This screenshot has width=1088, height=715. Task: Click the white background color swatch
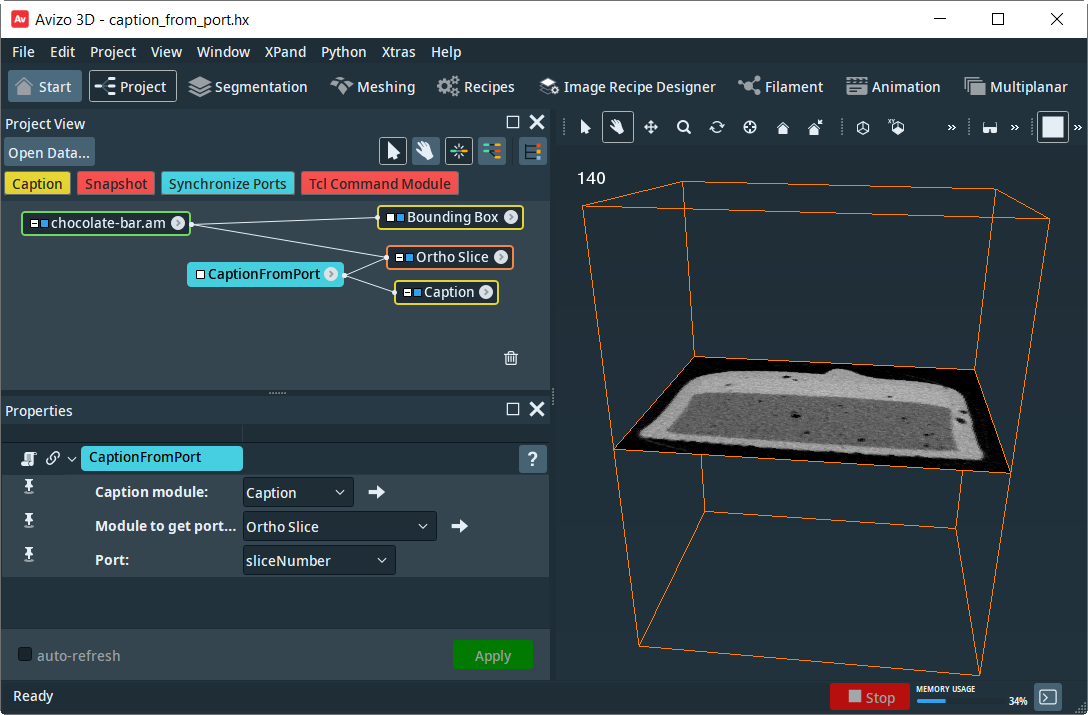tap(1052, 127)
